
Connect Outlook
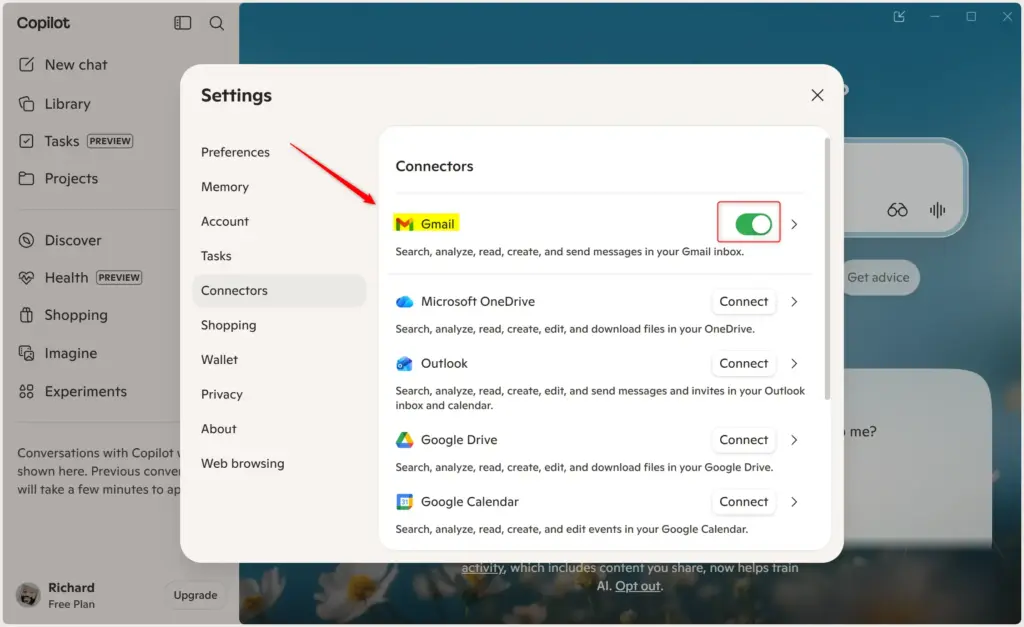pyautogui.click(x=743, y=364)
